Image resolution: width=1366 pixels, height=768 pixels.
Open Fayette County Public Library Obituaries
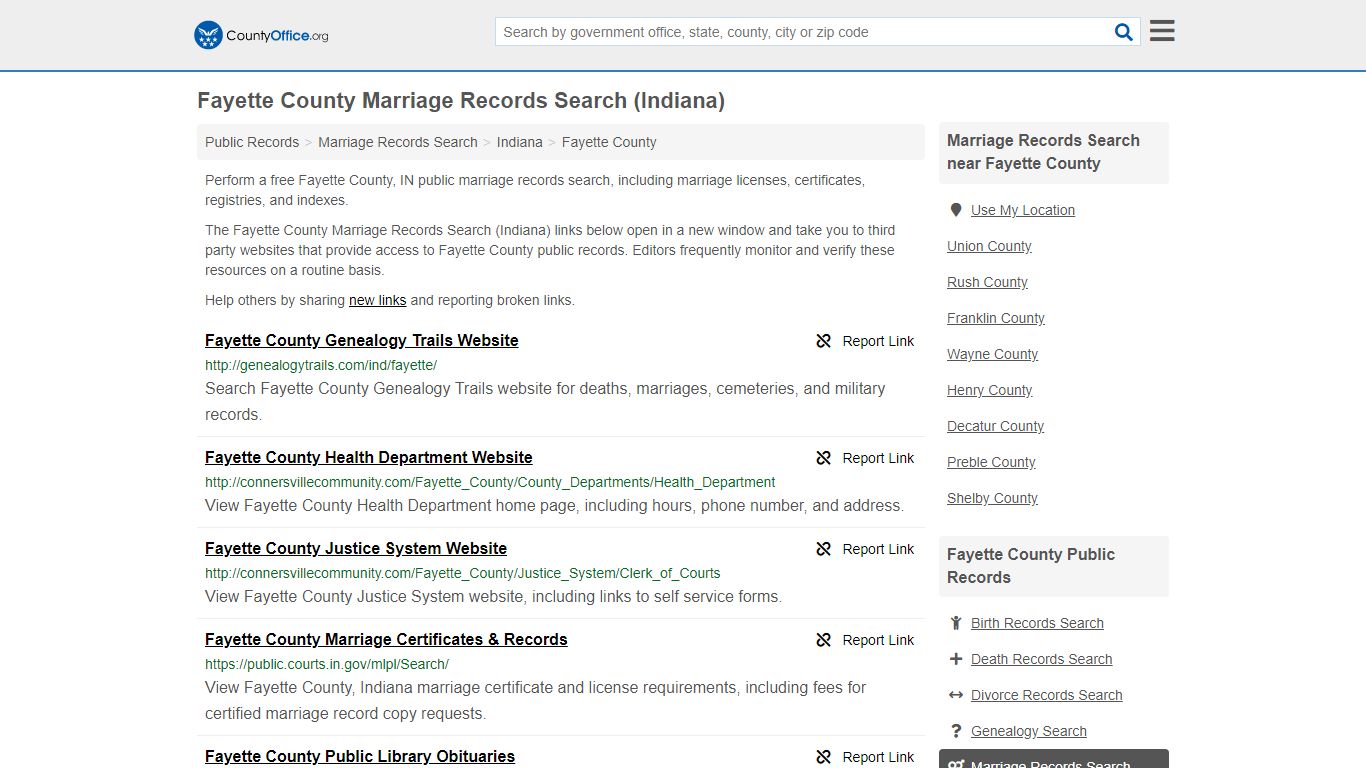point(360,757)
